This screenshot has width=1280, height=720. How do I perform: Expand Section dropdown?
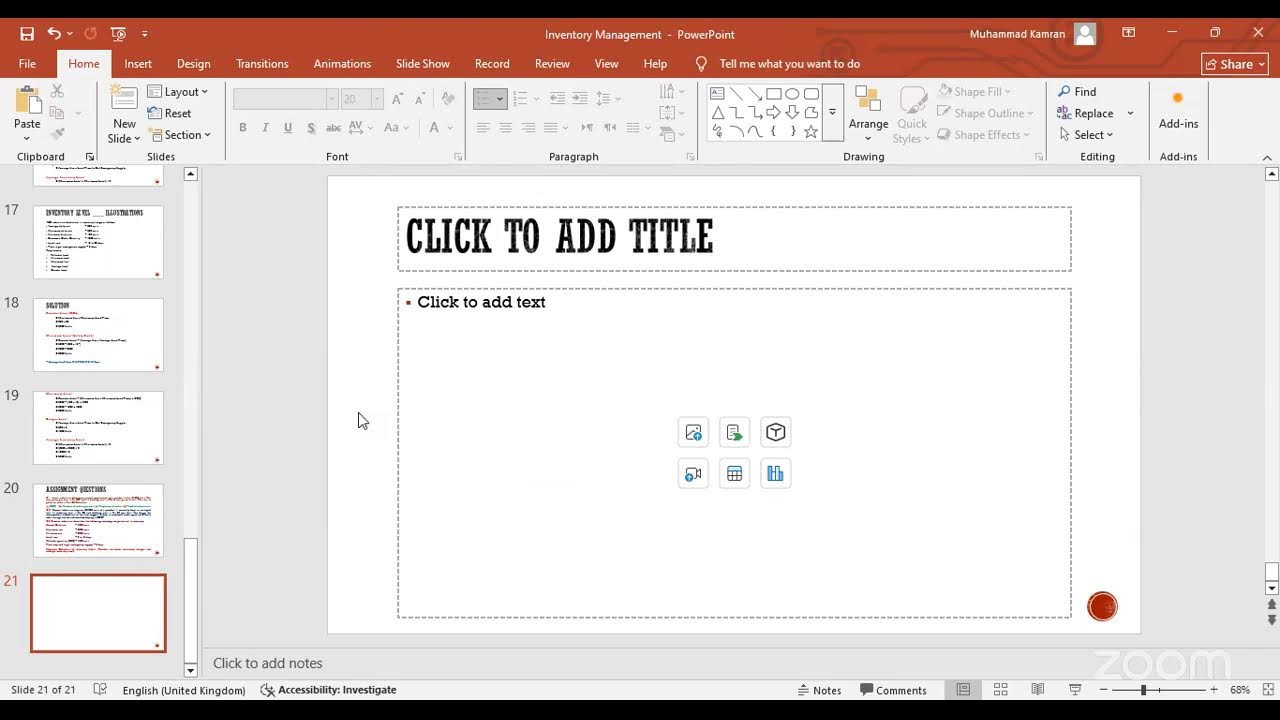coord(180,135)
